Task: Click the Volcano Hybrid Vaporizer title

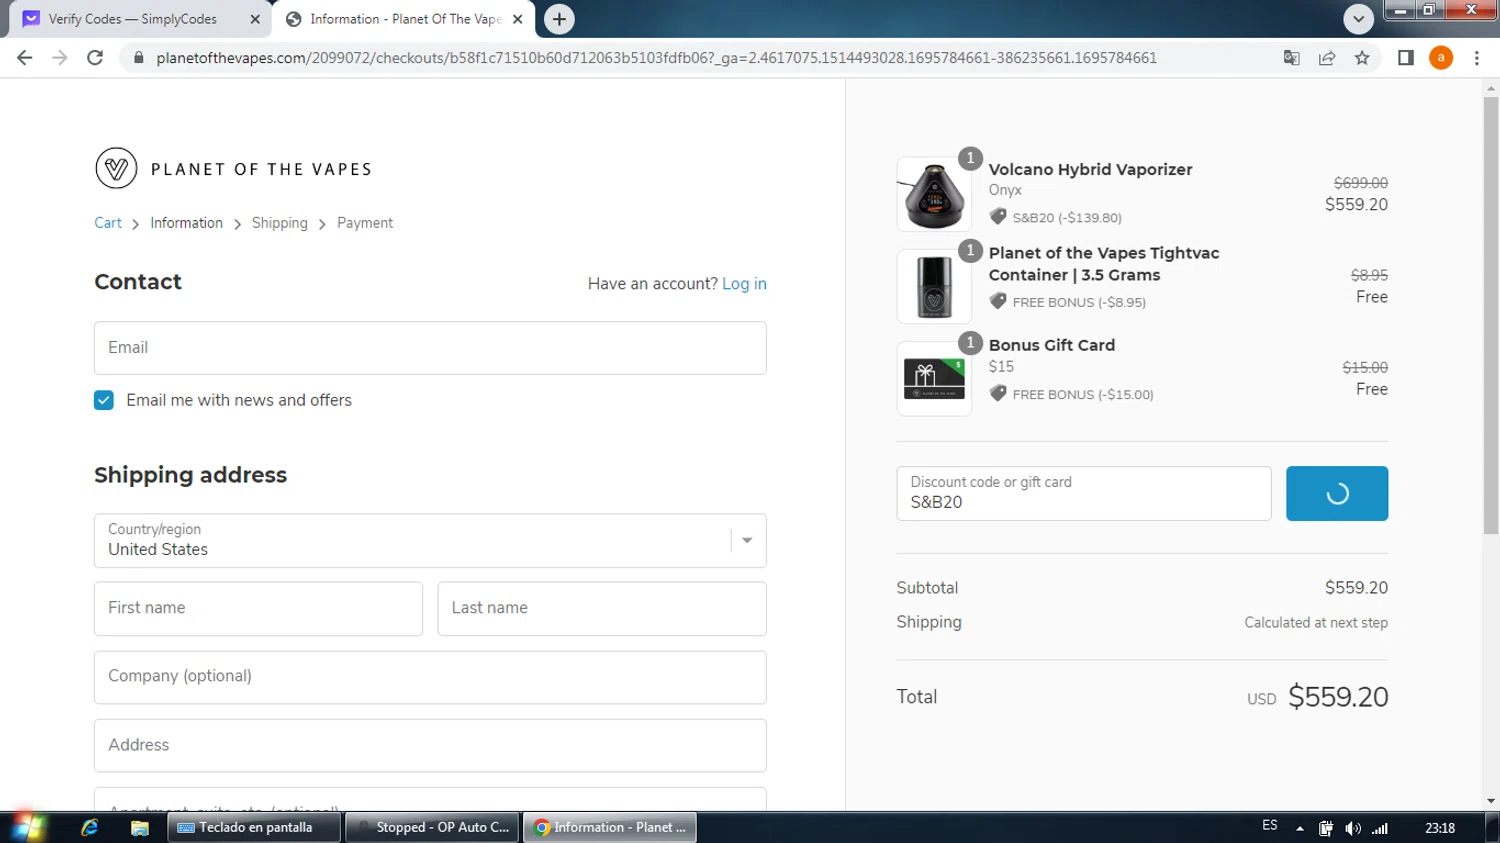Action: pos(1091,170)
